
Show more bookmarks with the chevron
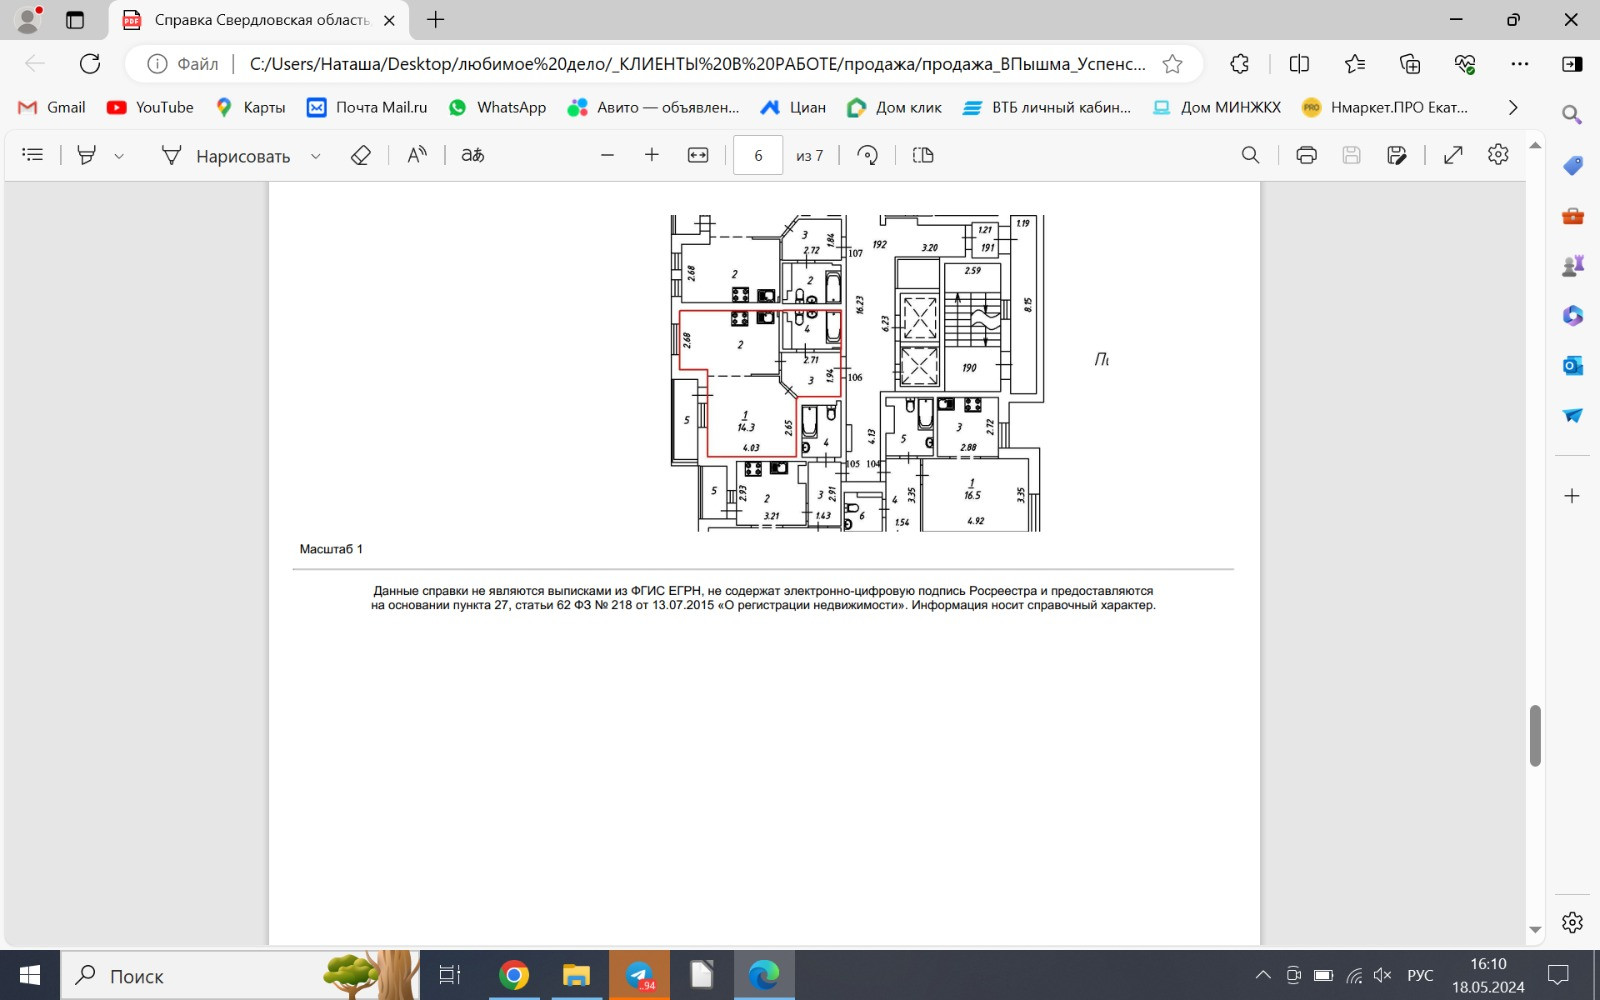click(1512, 107)
